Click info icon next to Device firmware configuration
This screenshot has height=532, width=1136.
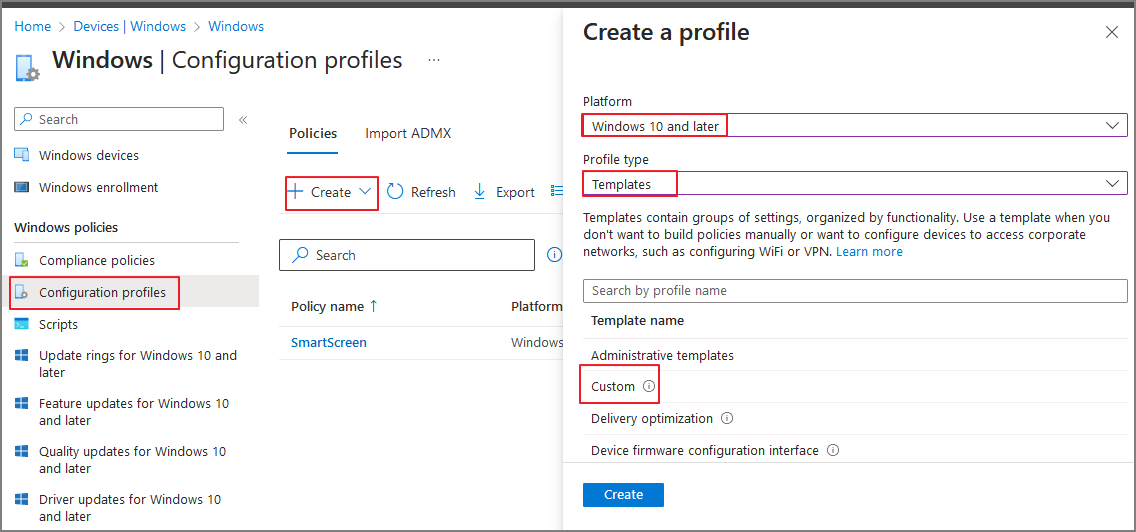pyautogui.click(x=833, y=450)
